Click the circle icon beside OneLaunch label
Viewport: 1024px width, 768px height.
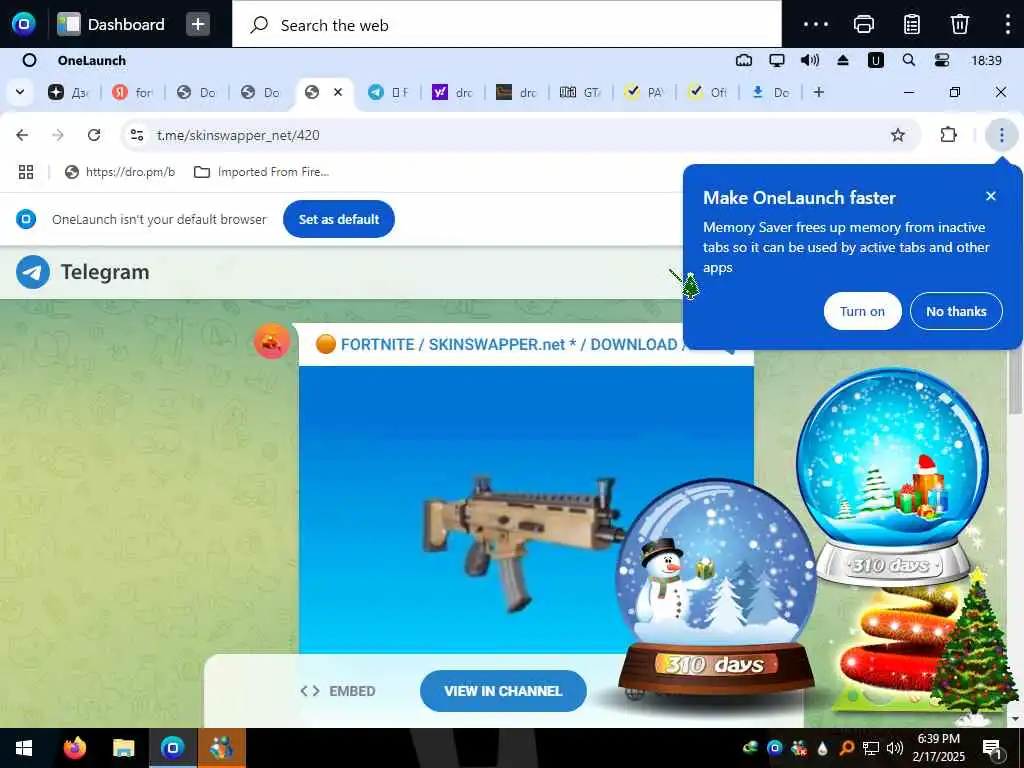coord(29,61)
